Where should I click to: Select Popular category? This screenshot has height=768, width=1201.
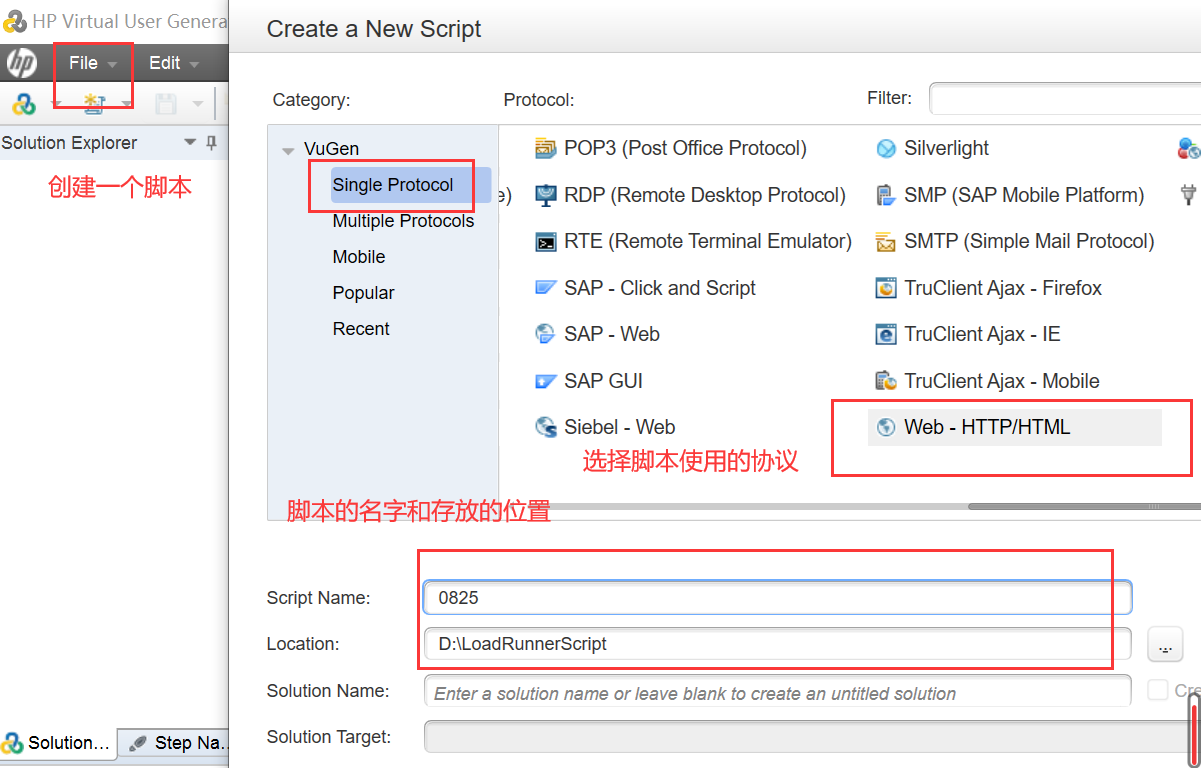[x=363, y=293]
